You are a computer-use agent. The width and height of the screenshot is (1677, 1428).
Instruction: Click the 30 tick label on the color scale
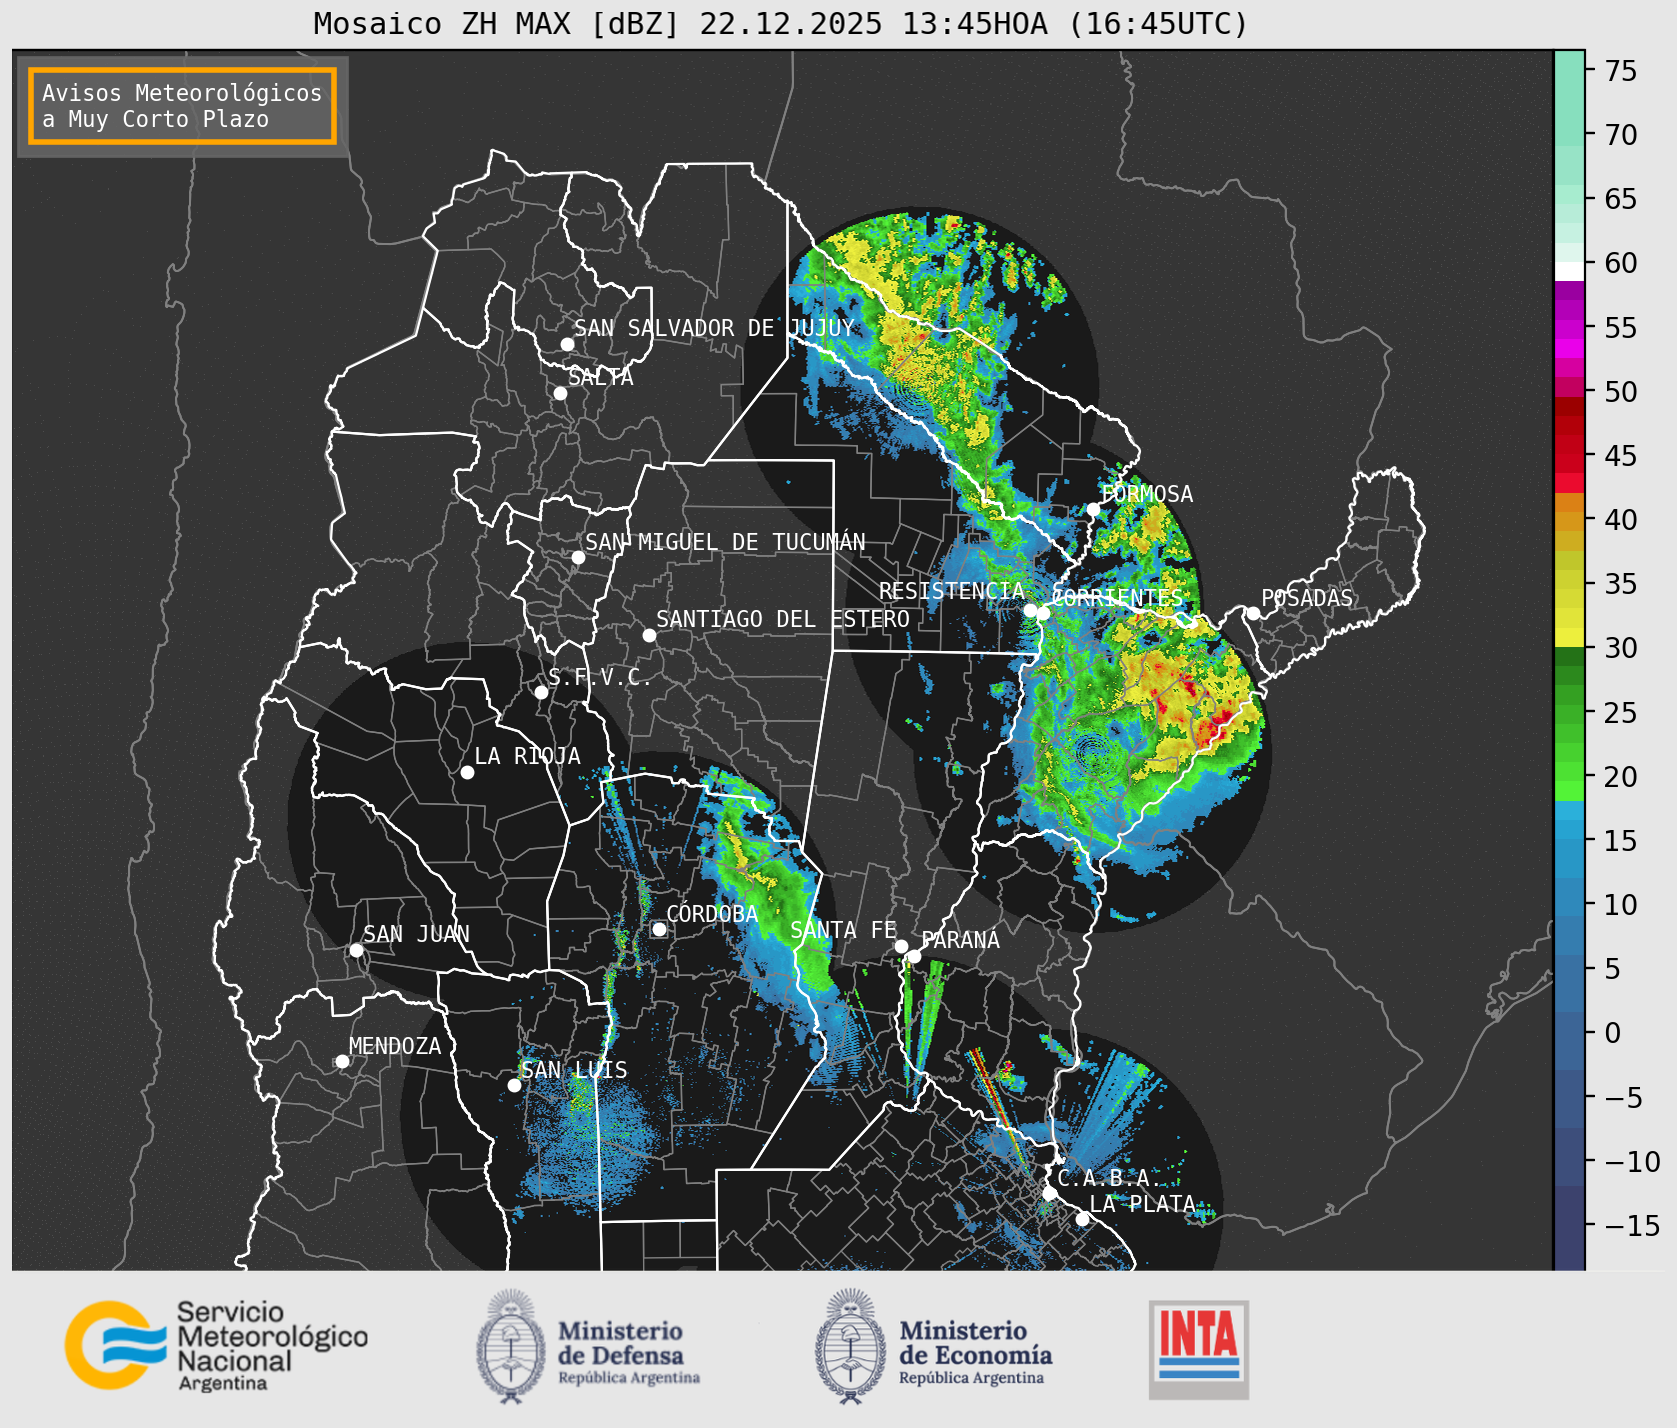point(1621,648)
